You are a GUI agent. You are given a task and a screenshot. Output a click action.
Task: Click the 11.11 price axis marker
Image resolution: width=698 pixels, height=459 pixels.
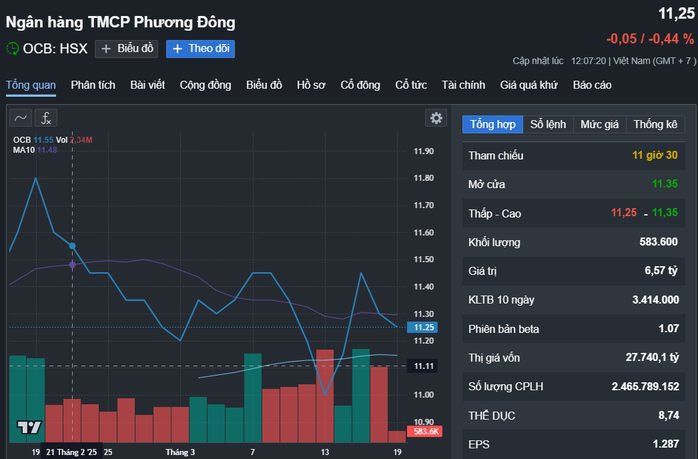click(x=422, y=366)
